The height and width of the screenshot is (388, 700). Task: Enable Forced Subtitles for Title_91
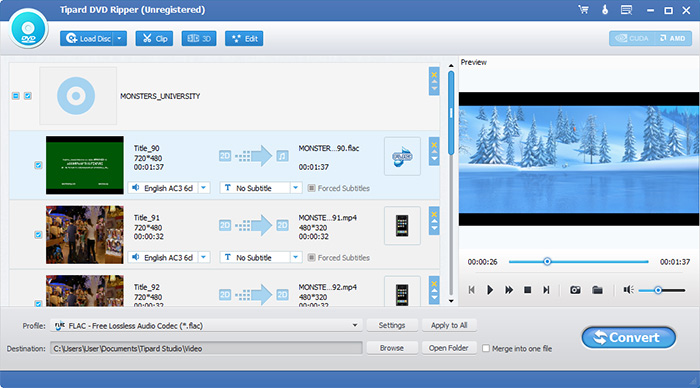point(312,258)
